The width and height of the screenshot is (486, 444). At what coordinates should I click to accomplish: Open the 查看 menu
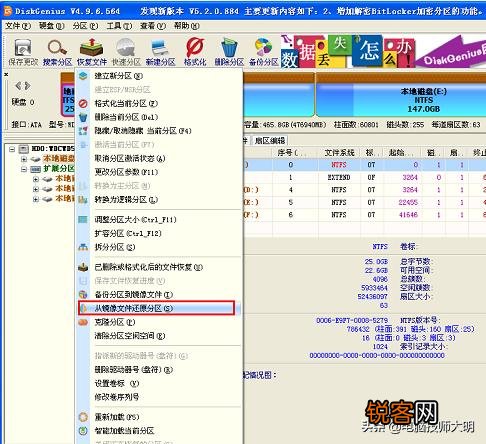pyautogui.click(x=153, y=26)
